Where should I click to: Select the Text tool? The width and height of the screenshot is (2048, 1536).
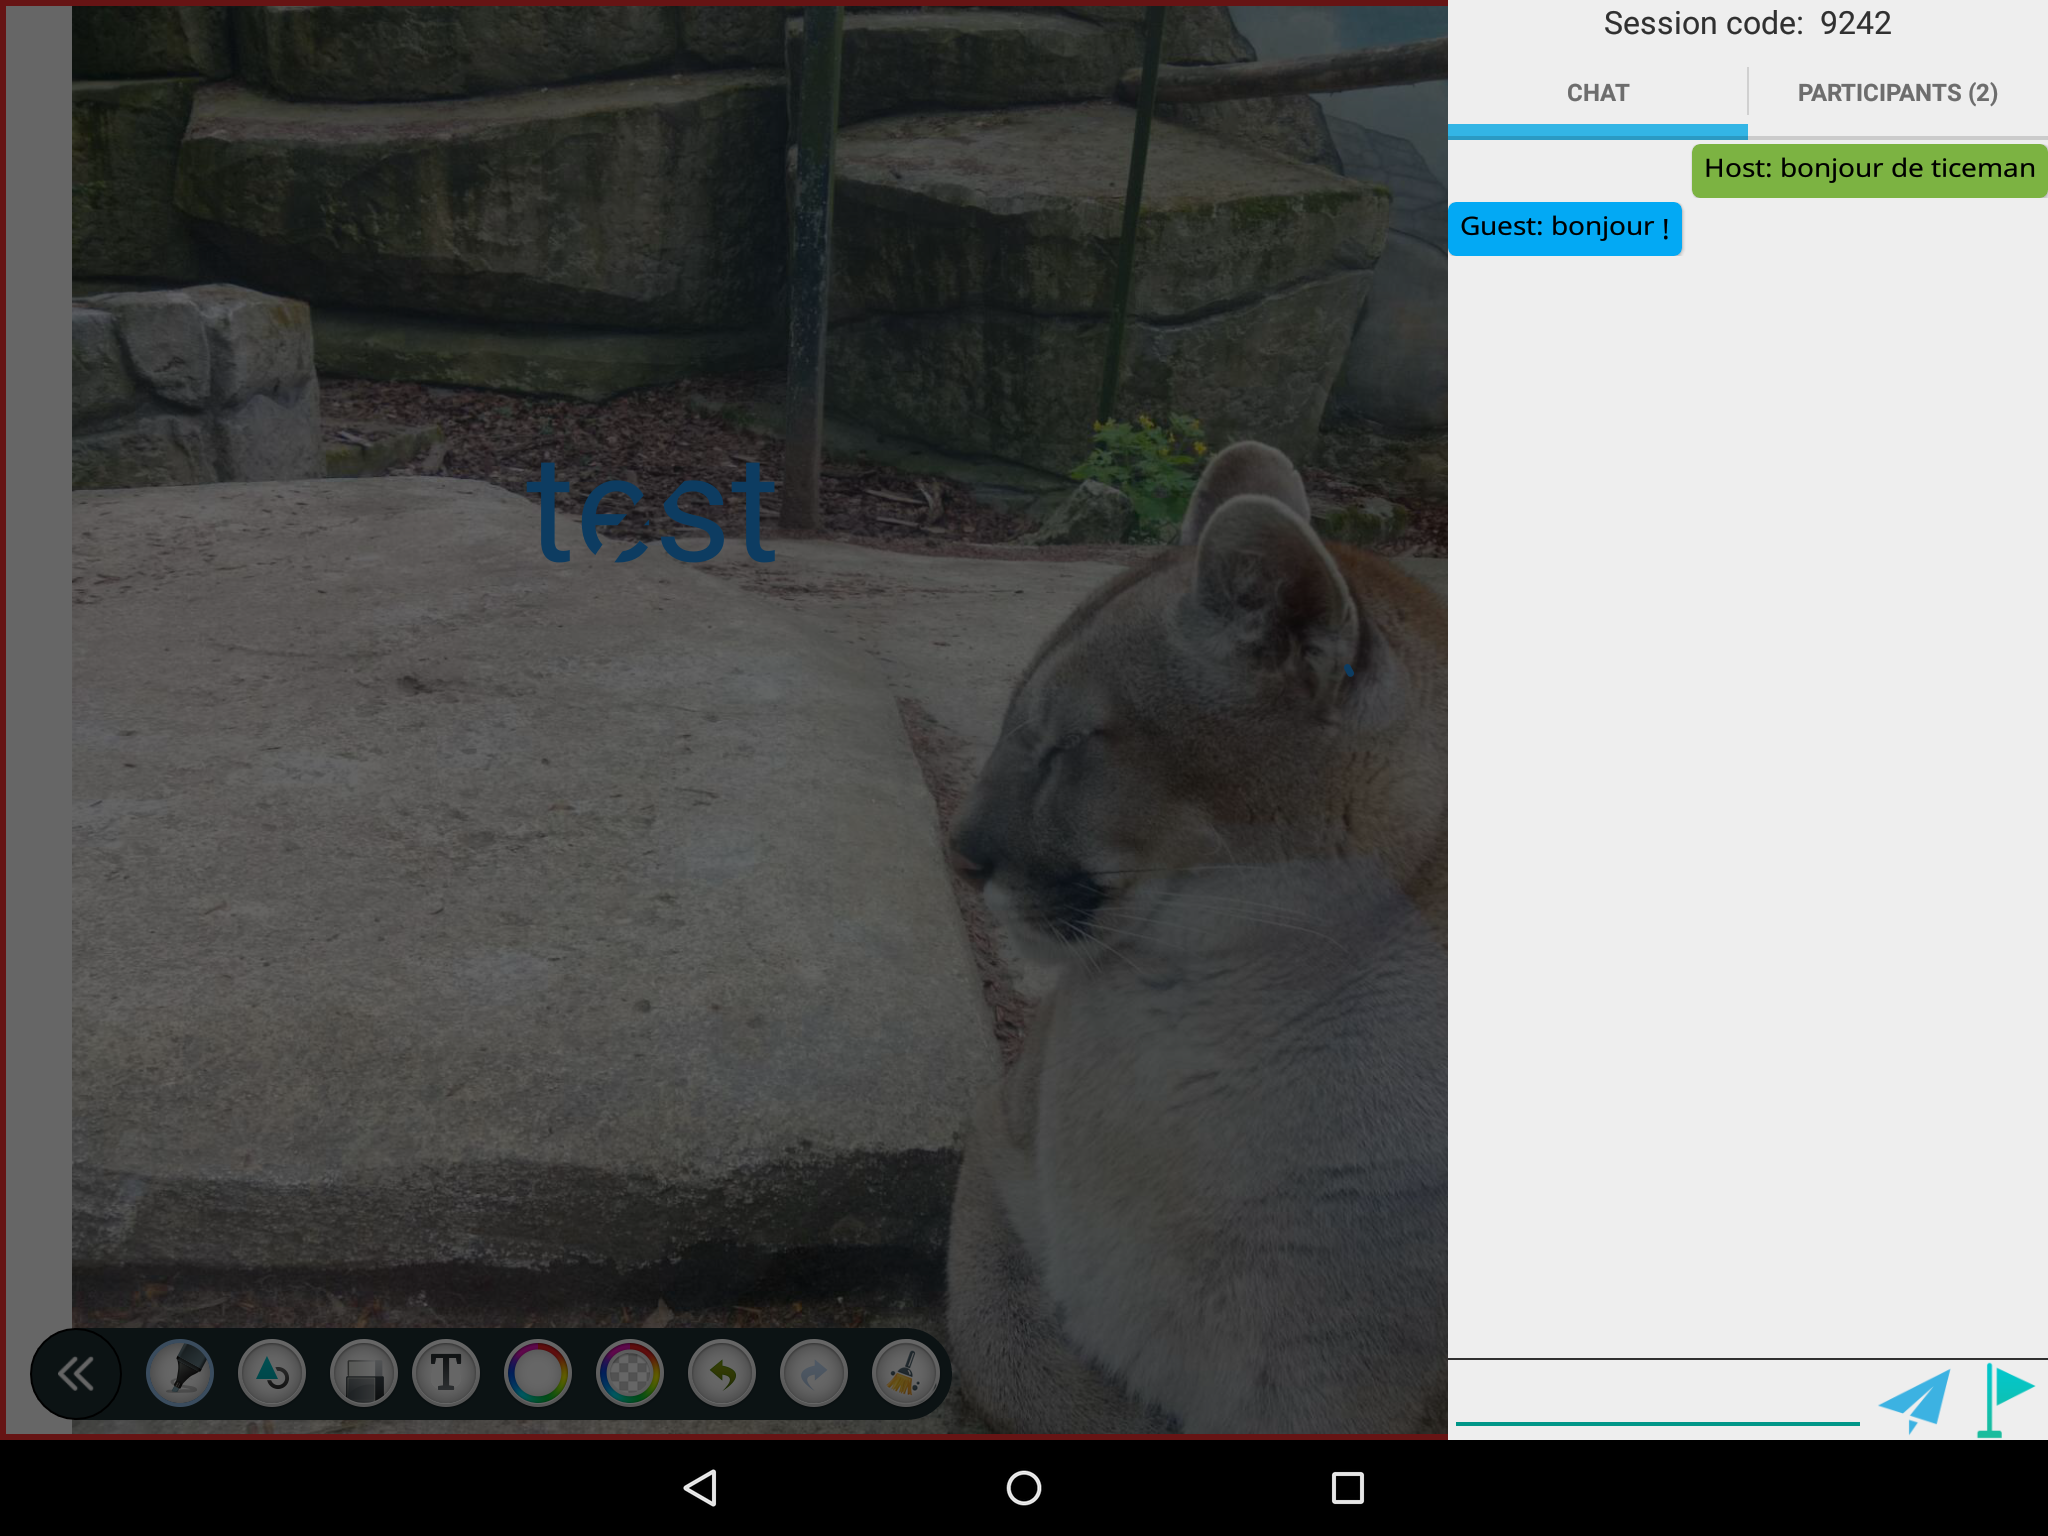click(x=446, y=1374)
